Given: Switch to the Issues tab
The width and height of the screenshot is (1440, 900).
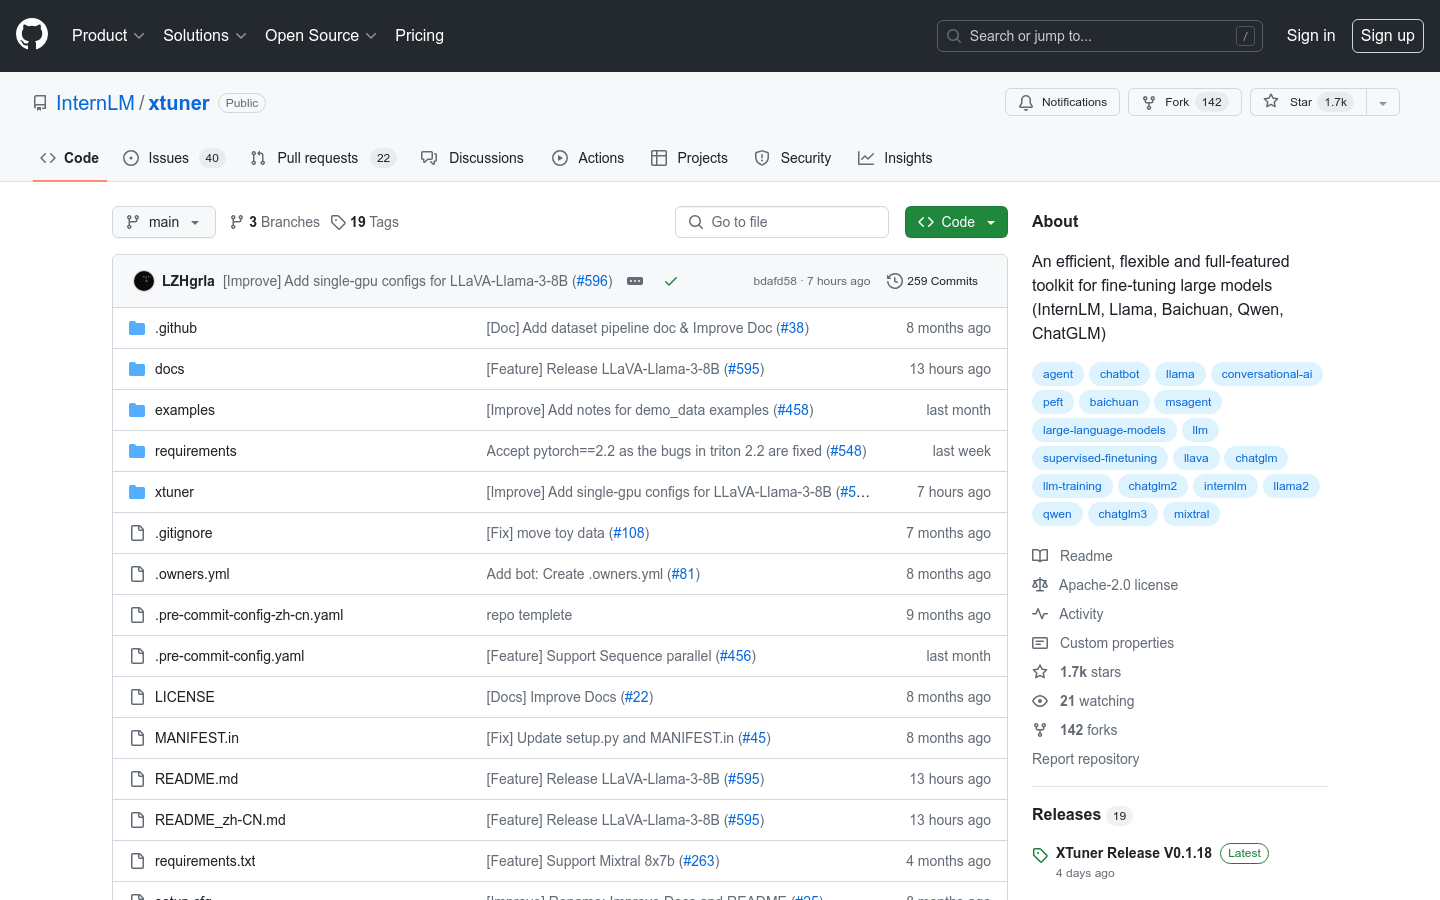Looking at the screenshot, I should pyautogui.click(x=174, y=158).
